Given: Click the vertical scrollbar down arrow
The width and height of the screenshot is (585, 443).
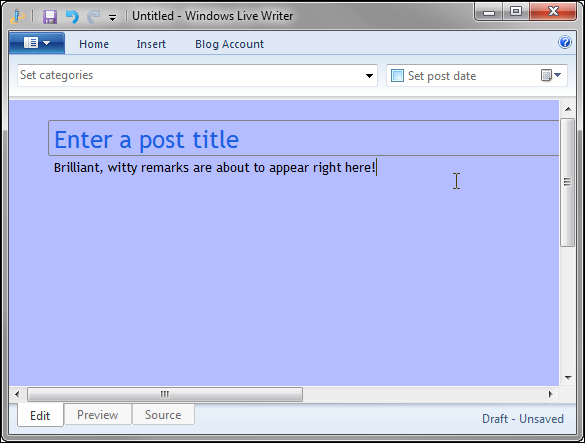Looking at the screenshot, I should (x=568, y=378).
